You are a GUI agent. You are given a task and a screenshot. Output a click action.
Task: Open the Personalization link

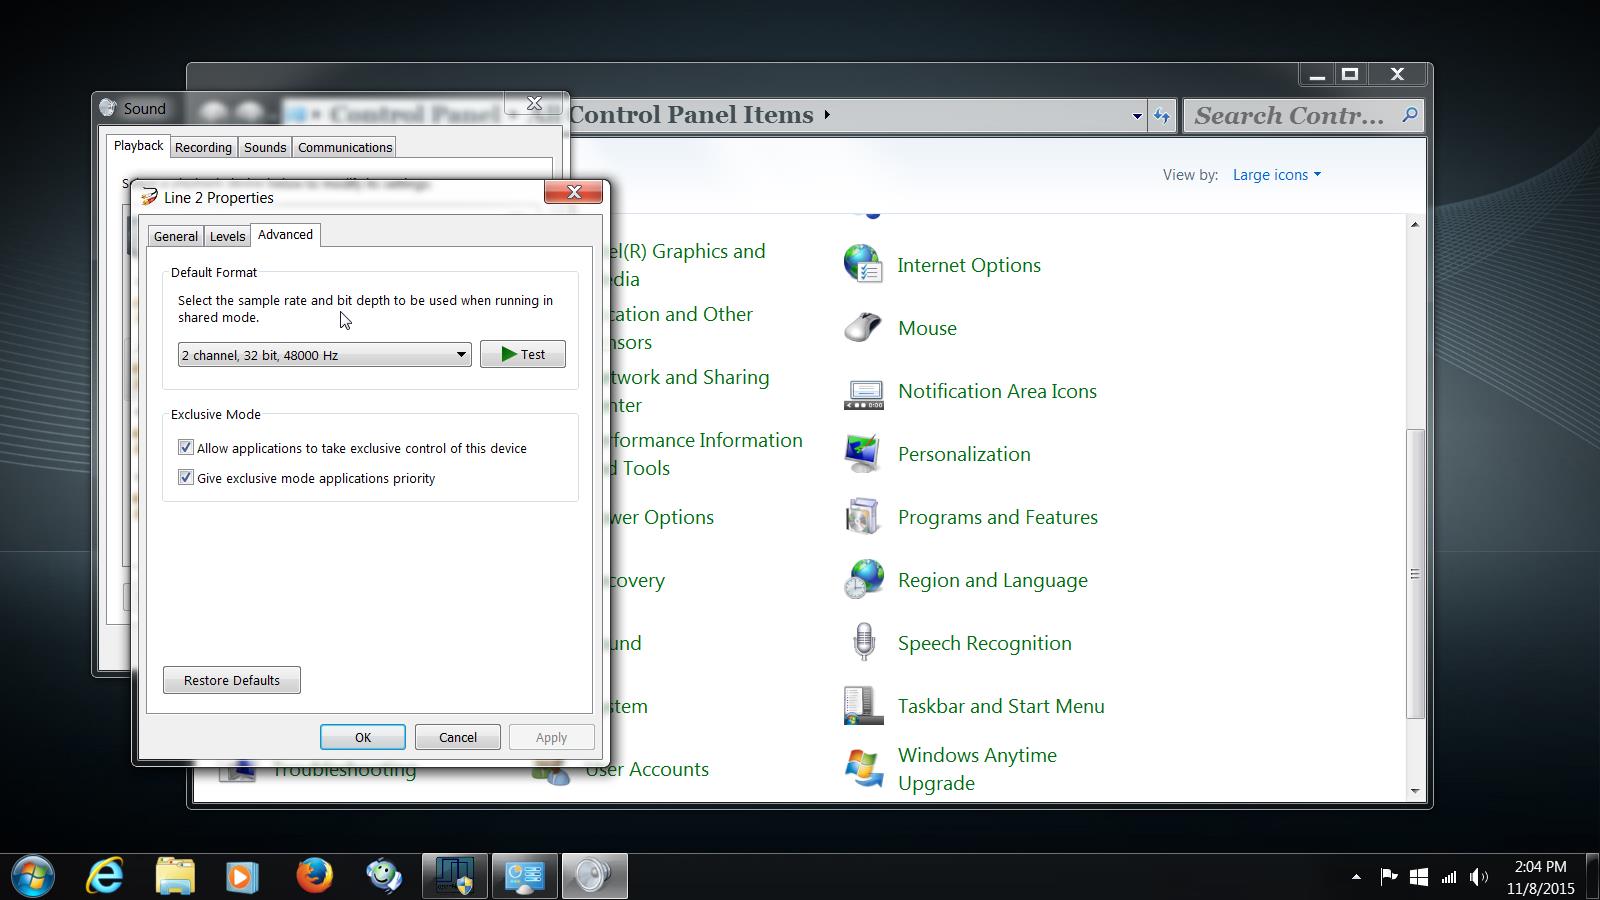pos(964,454)
